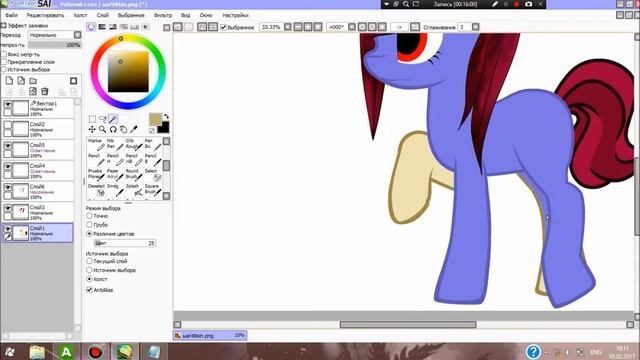
Task: Select the rectangular selection tool
Action: pos(92,119)
